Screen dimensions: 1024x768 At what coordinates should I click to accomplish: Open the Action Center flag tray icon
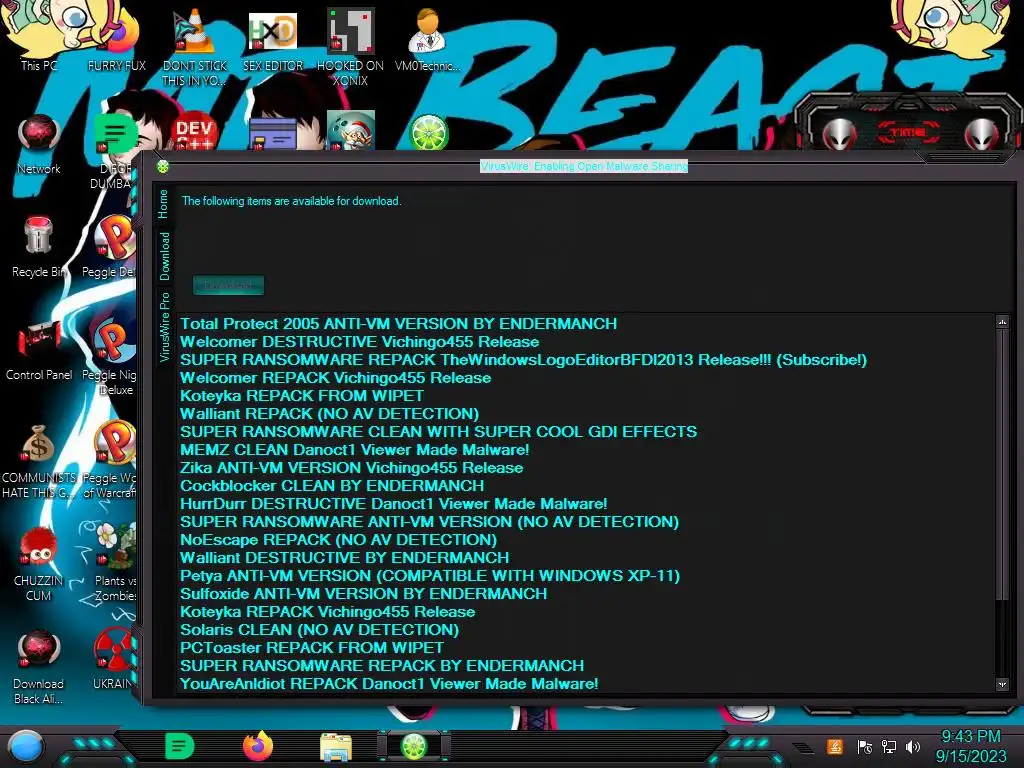pyautogui.click(x=865, y=746)
